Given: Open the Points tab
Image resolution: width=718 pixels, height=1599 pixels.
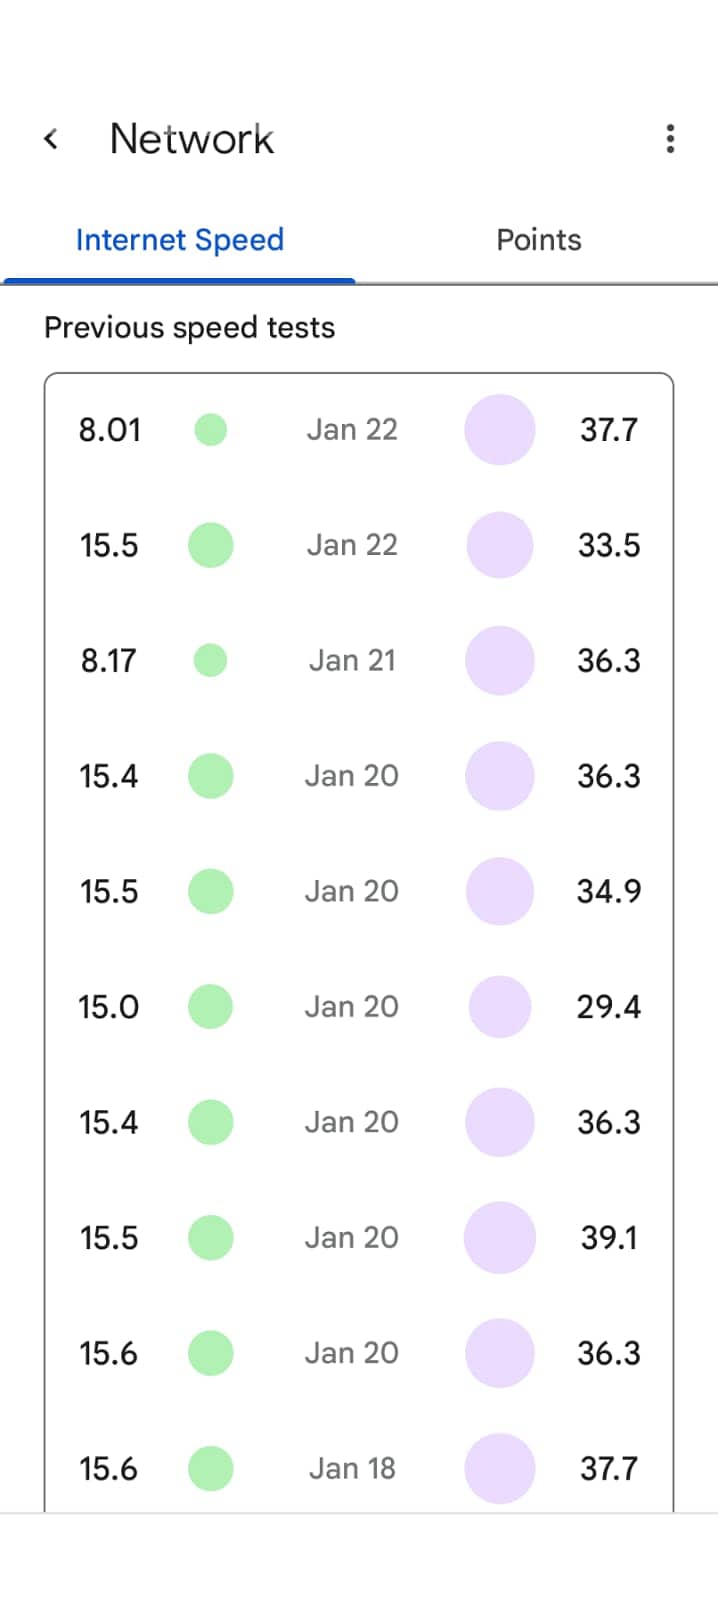Looking at the screenshot, I should (x=538, y=240).
